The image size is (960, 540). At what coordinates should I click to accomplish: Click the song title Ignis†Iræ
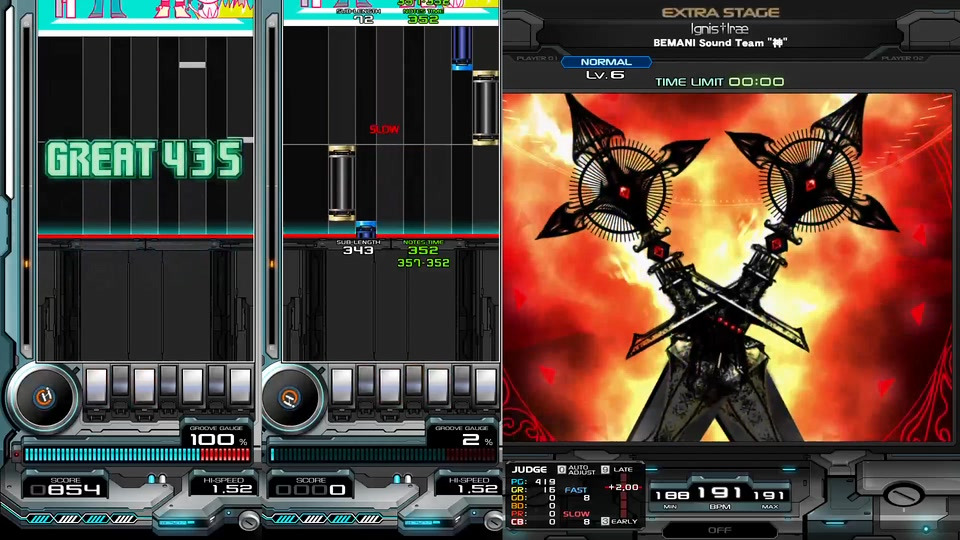click(x=719, y=29)
